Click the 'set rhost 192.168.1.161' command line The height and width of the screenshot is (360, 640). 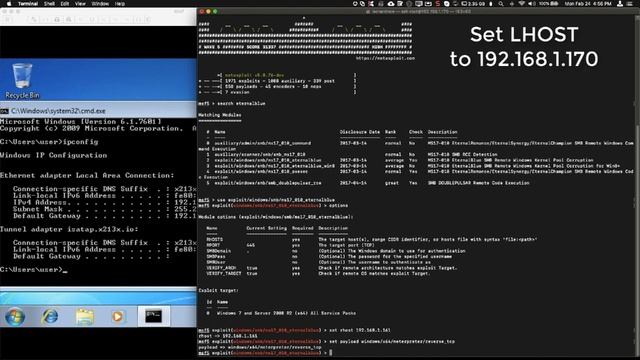point(294,330)
